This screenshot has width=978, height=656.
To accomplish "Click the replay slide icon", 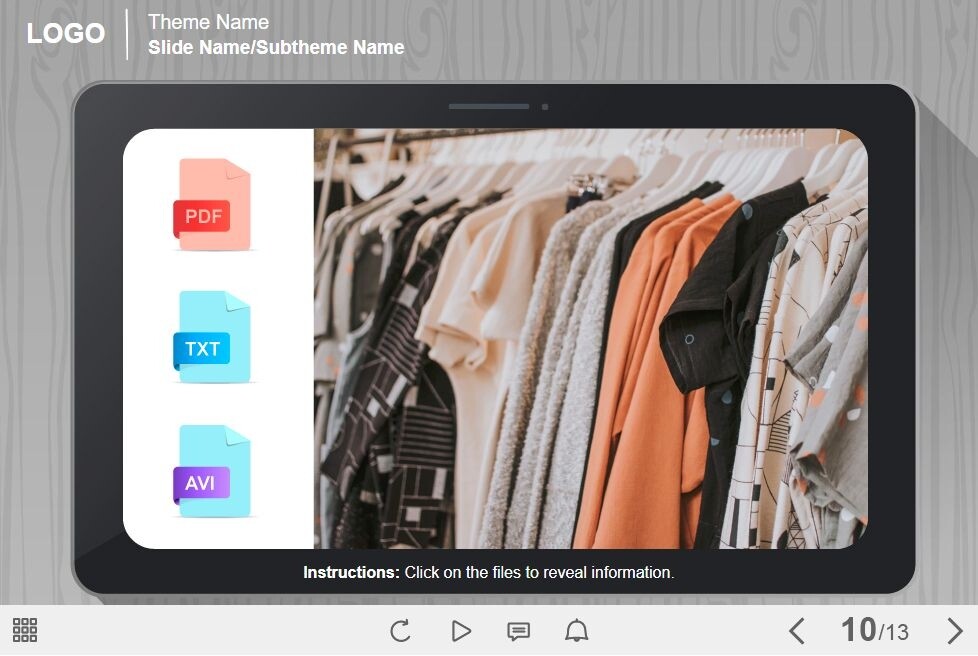I will point(400,631).
